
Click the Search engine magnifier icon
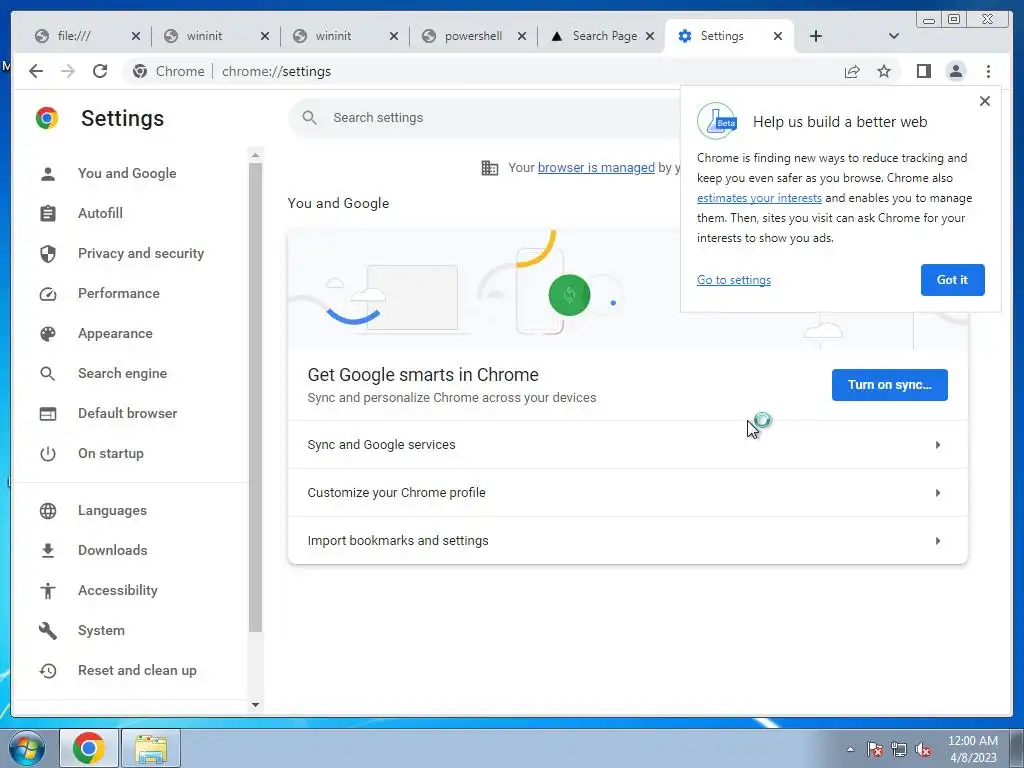tap(48, 374)
